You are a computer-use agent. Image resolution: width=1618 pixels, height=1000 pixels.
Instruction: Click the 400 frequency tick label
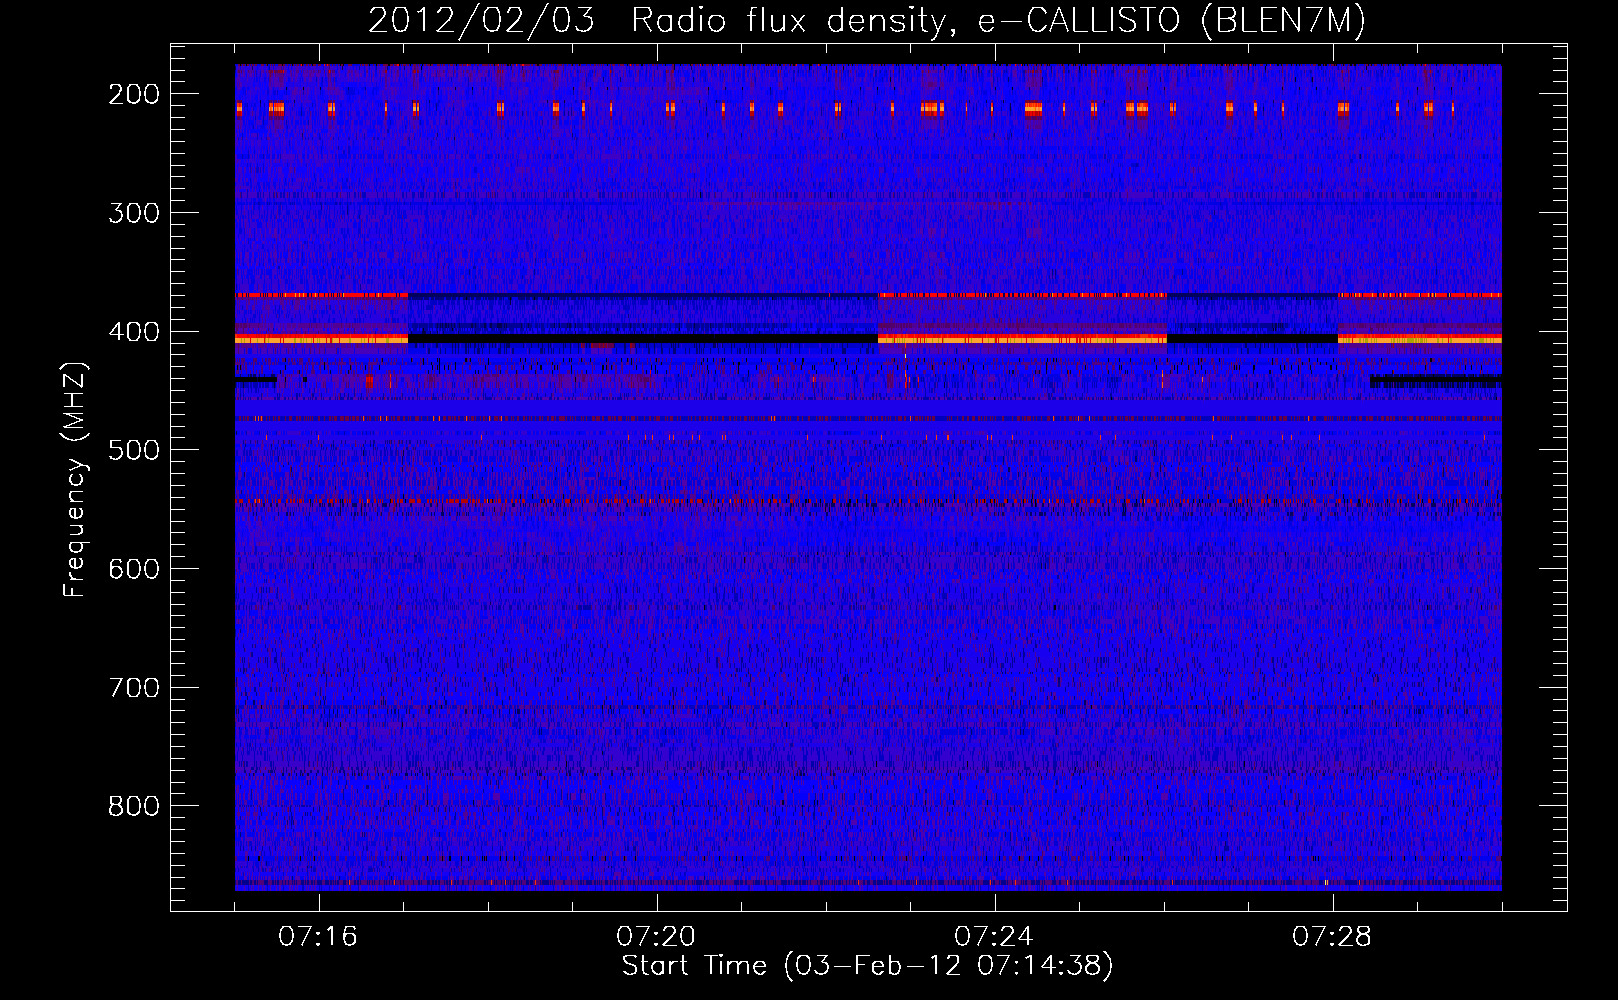click(x=134, y=332)
